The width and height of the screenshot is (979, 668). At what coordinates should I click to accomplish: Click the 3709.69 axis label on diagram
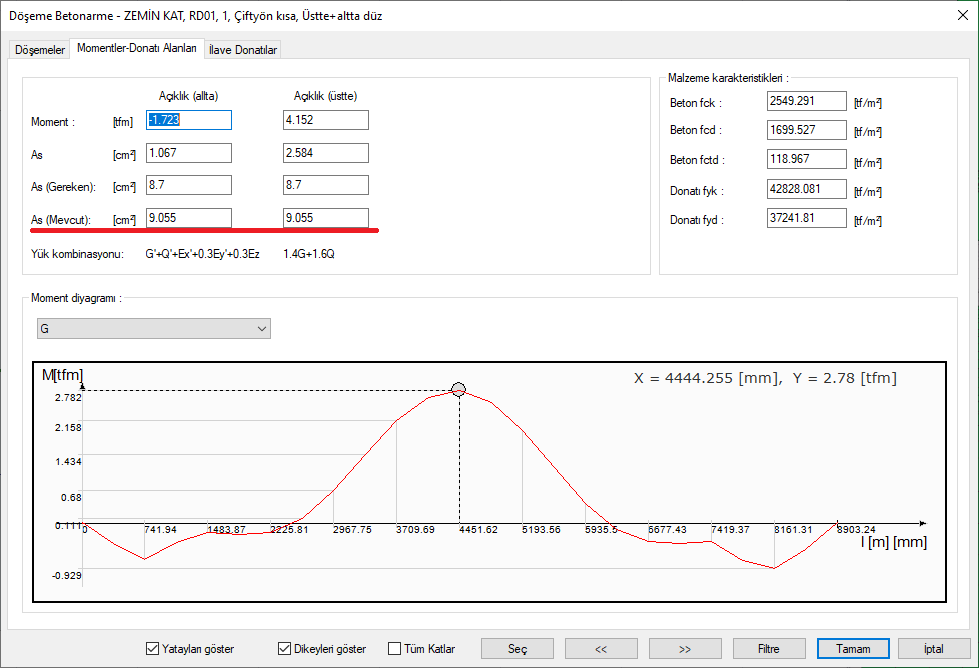point(415,529)
